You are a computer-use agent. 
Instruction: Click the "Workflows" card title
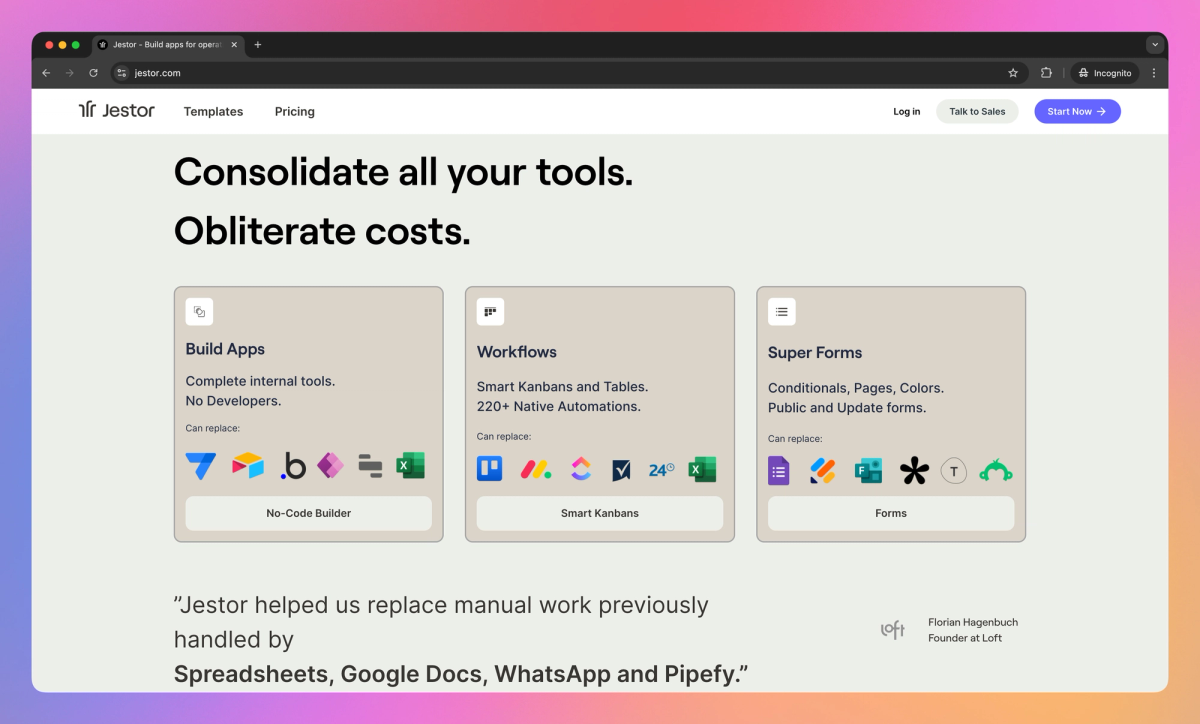[x=517, y=352]
